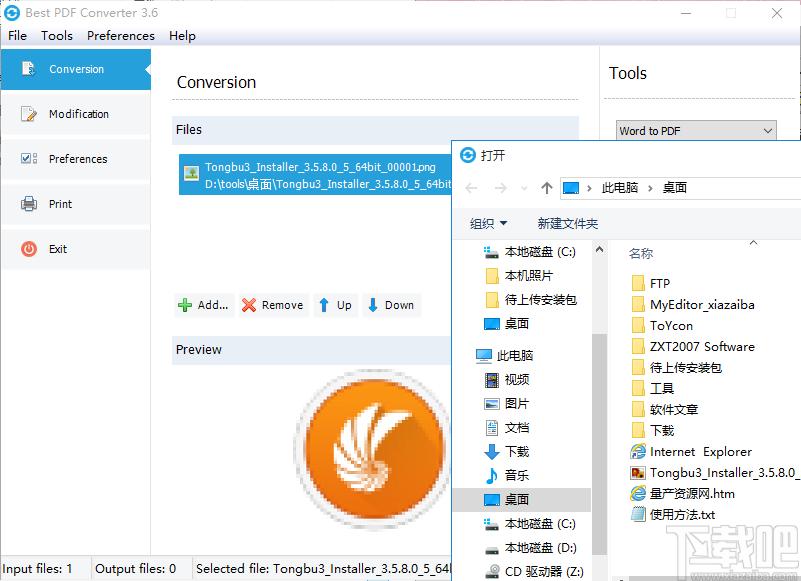
Task: Open the Modification sidebar section
Action: click(x=76, y=114)
